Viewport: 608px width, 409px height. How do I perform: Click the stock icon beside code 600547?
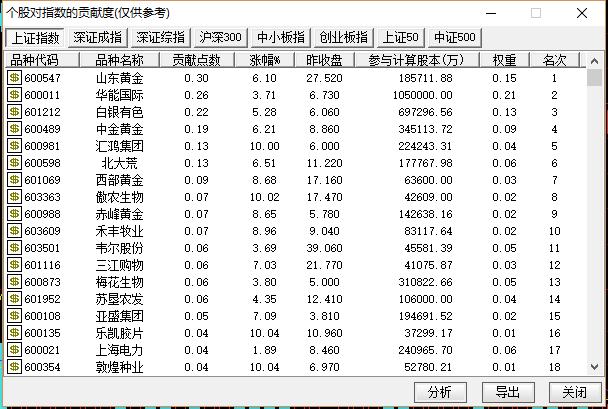(14, 78)
